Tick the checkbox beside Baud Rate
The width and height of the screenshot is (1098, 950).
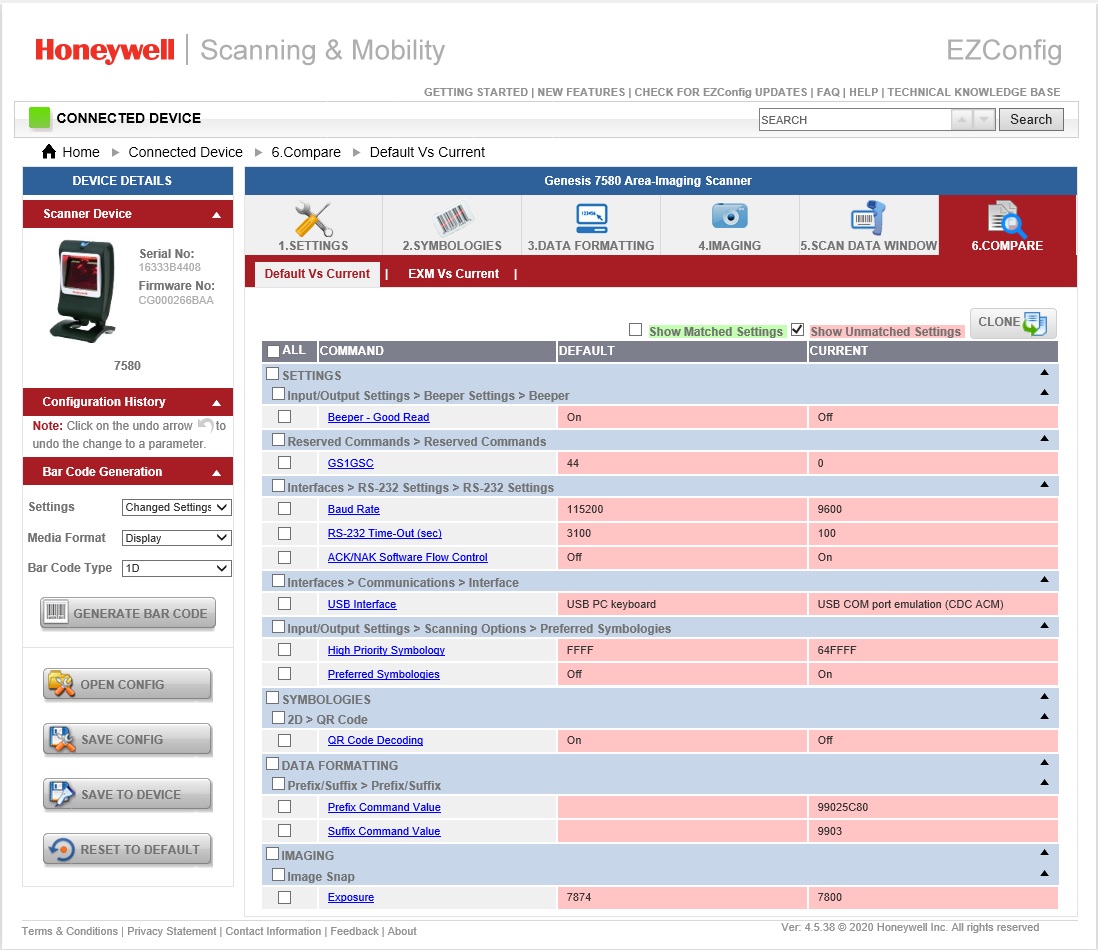pos(285,510)
